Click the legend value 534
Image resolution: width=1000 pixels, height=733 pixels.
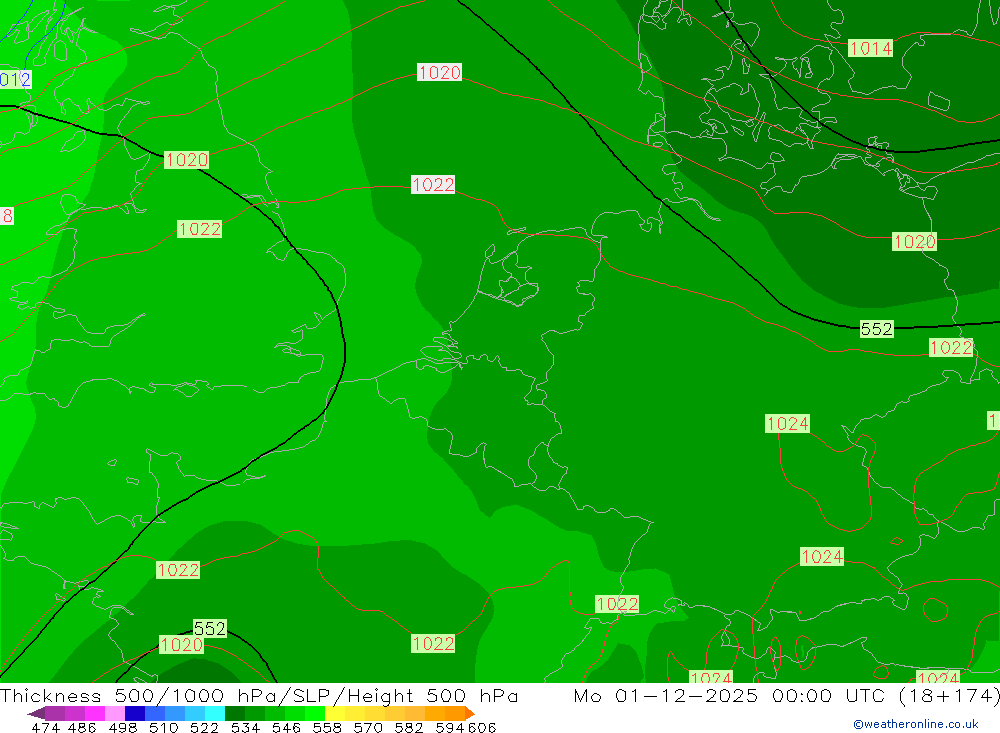(245, 727)
